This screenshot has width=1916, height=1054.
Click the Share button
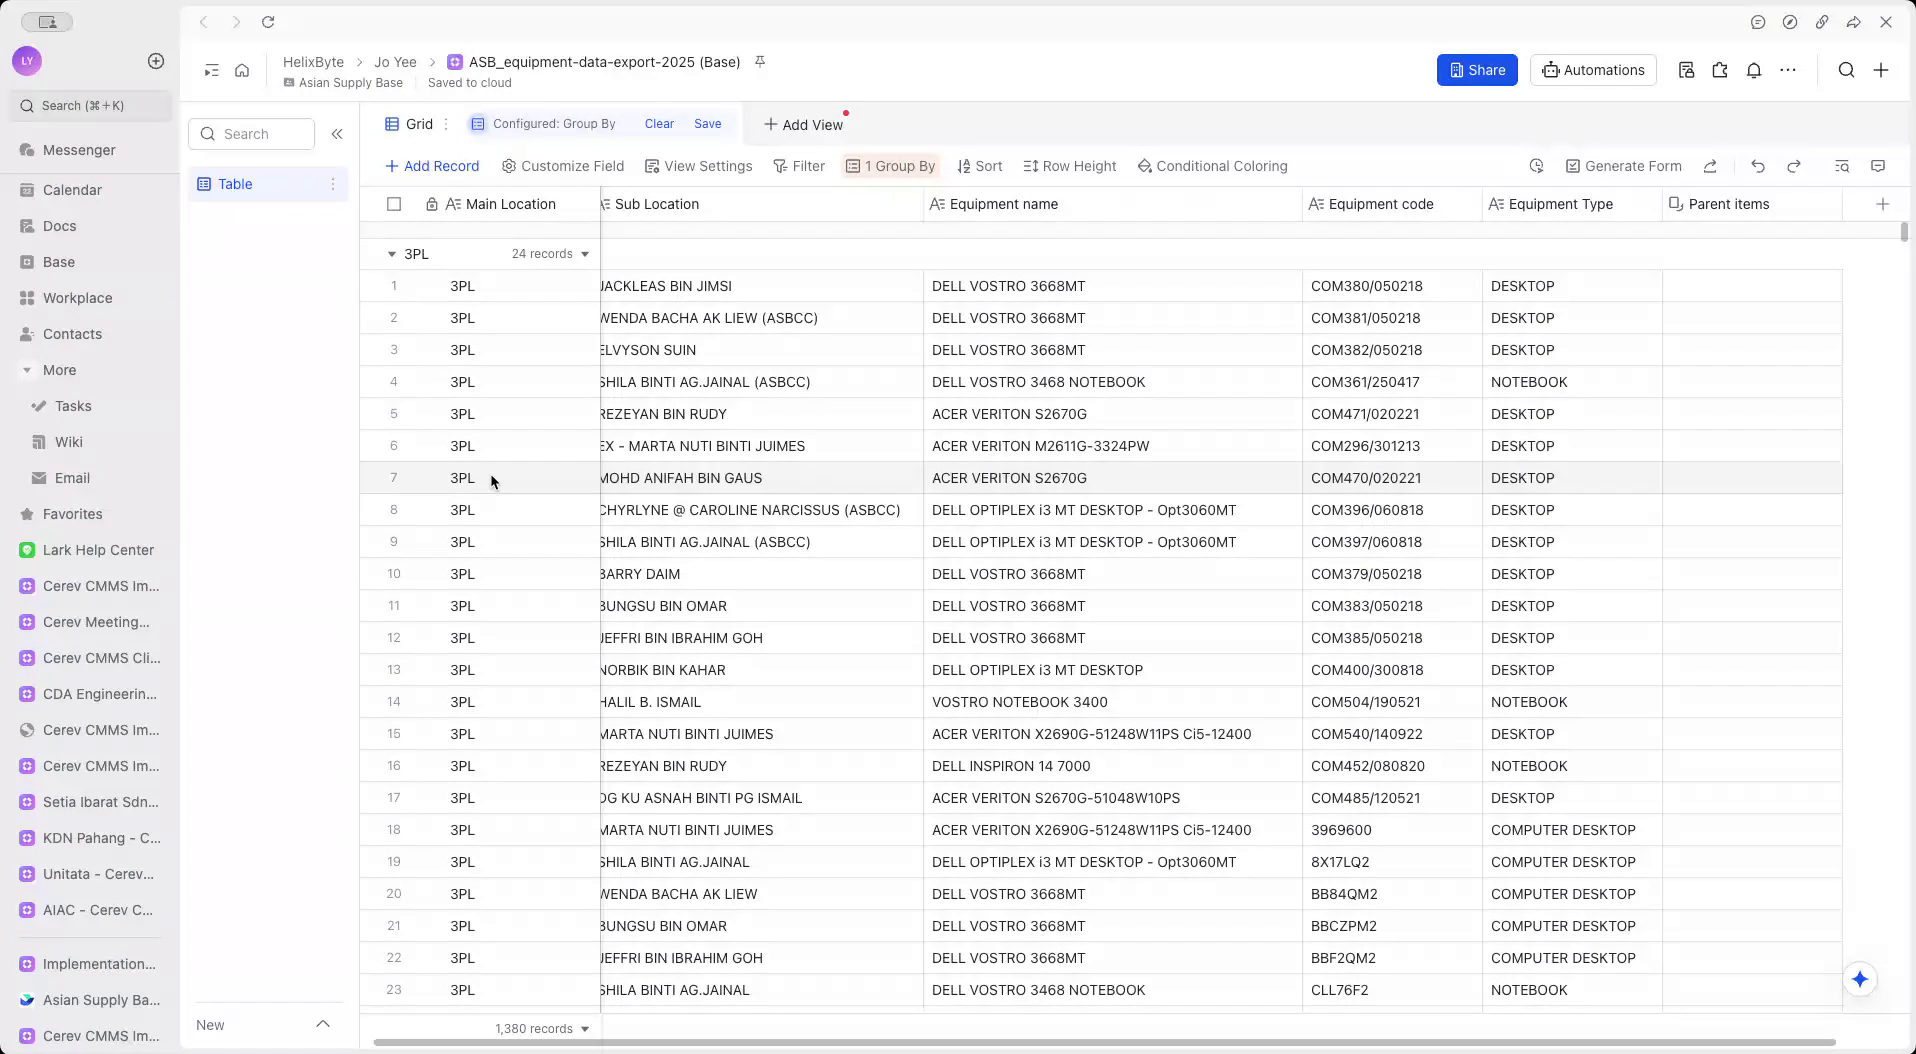click(1477, 70)
